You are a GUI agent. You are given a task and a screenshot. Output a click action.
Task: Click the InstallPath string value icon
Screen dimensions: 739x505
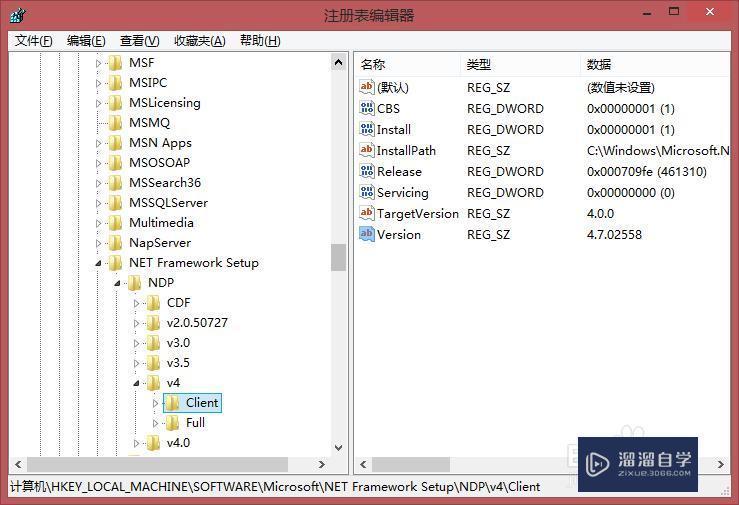[367, 150]
